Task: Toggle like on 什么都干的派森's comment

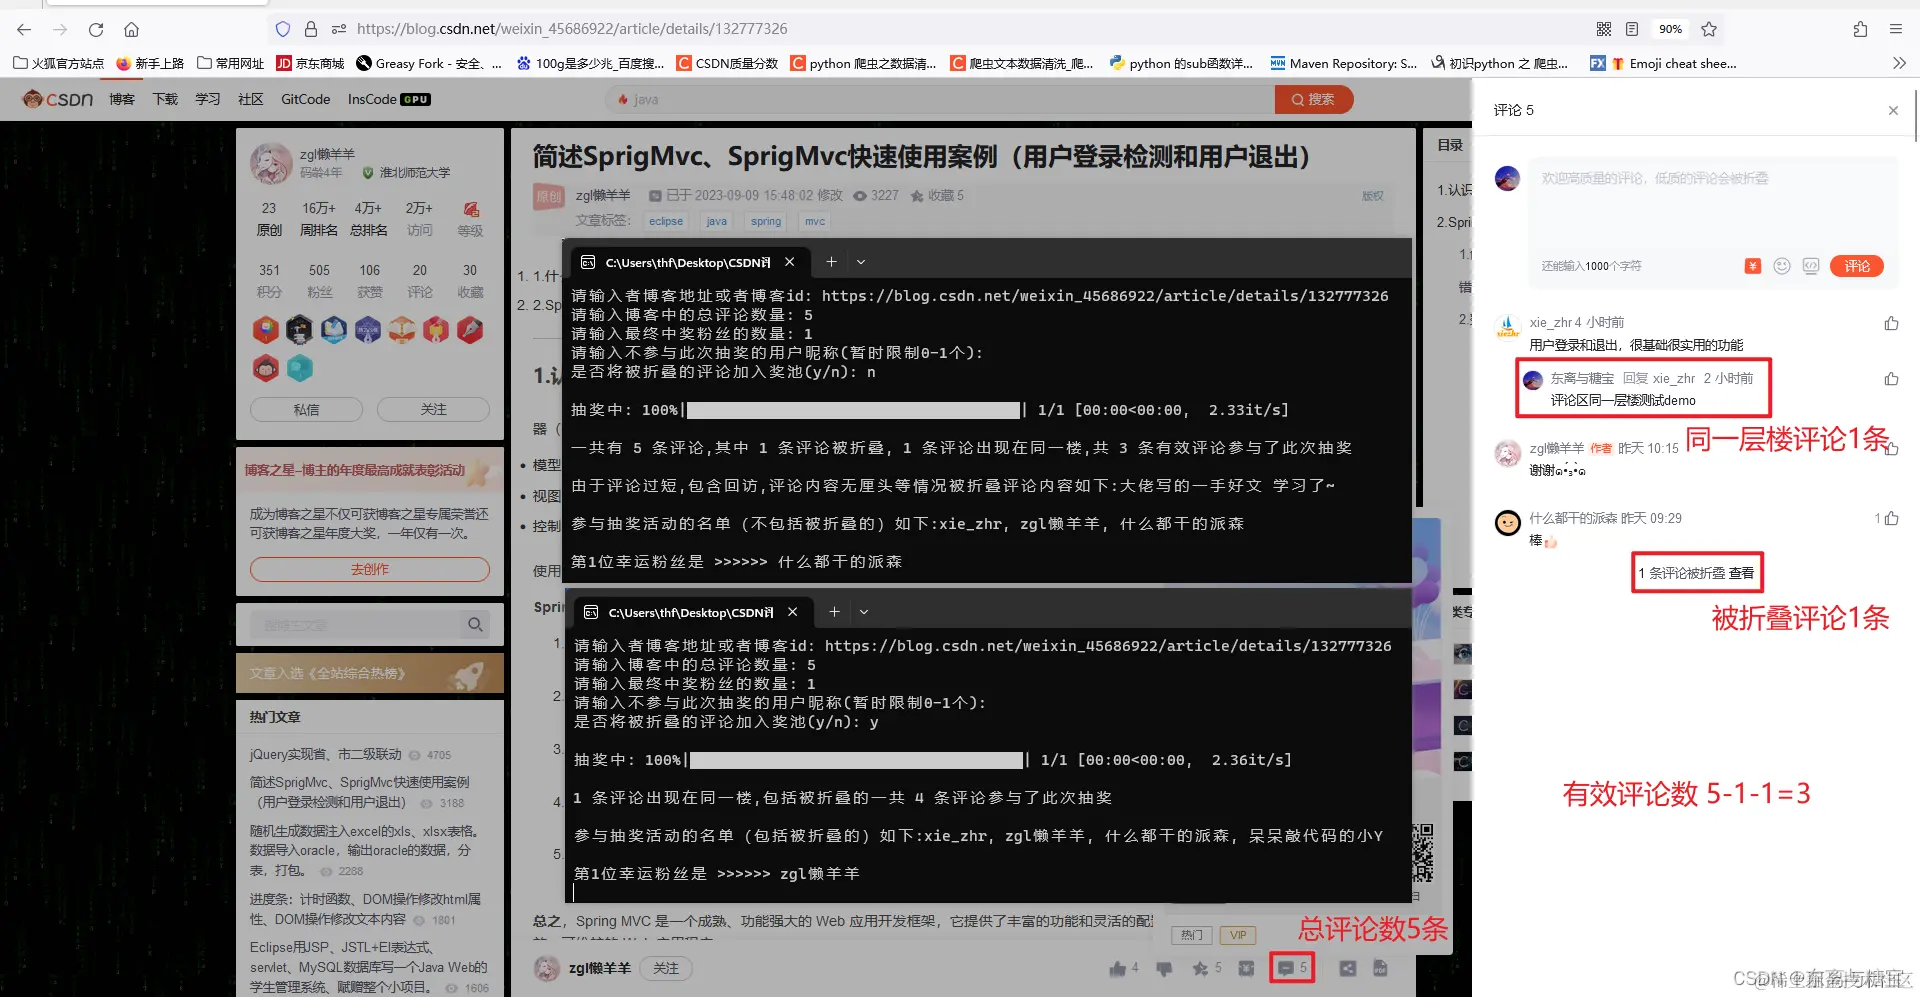Action: pos(1890,518)
